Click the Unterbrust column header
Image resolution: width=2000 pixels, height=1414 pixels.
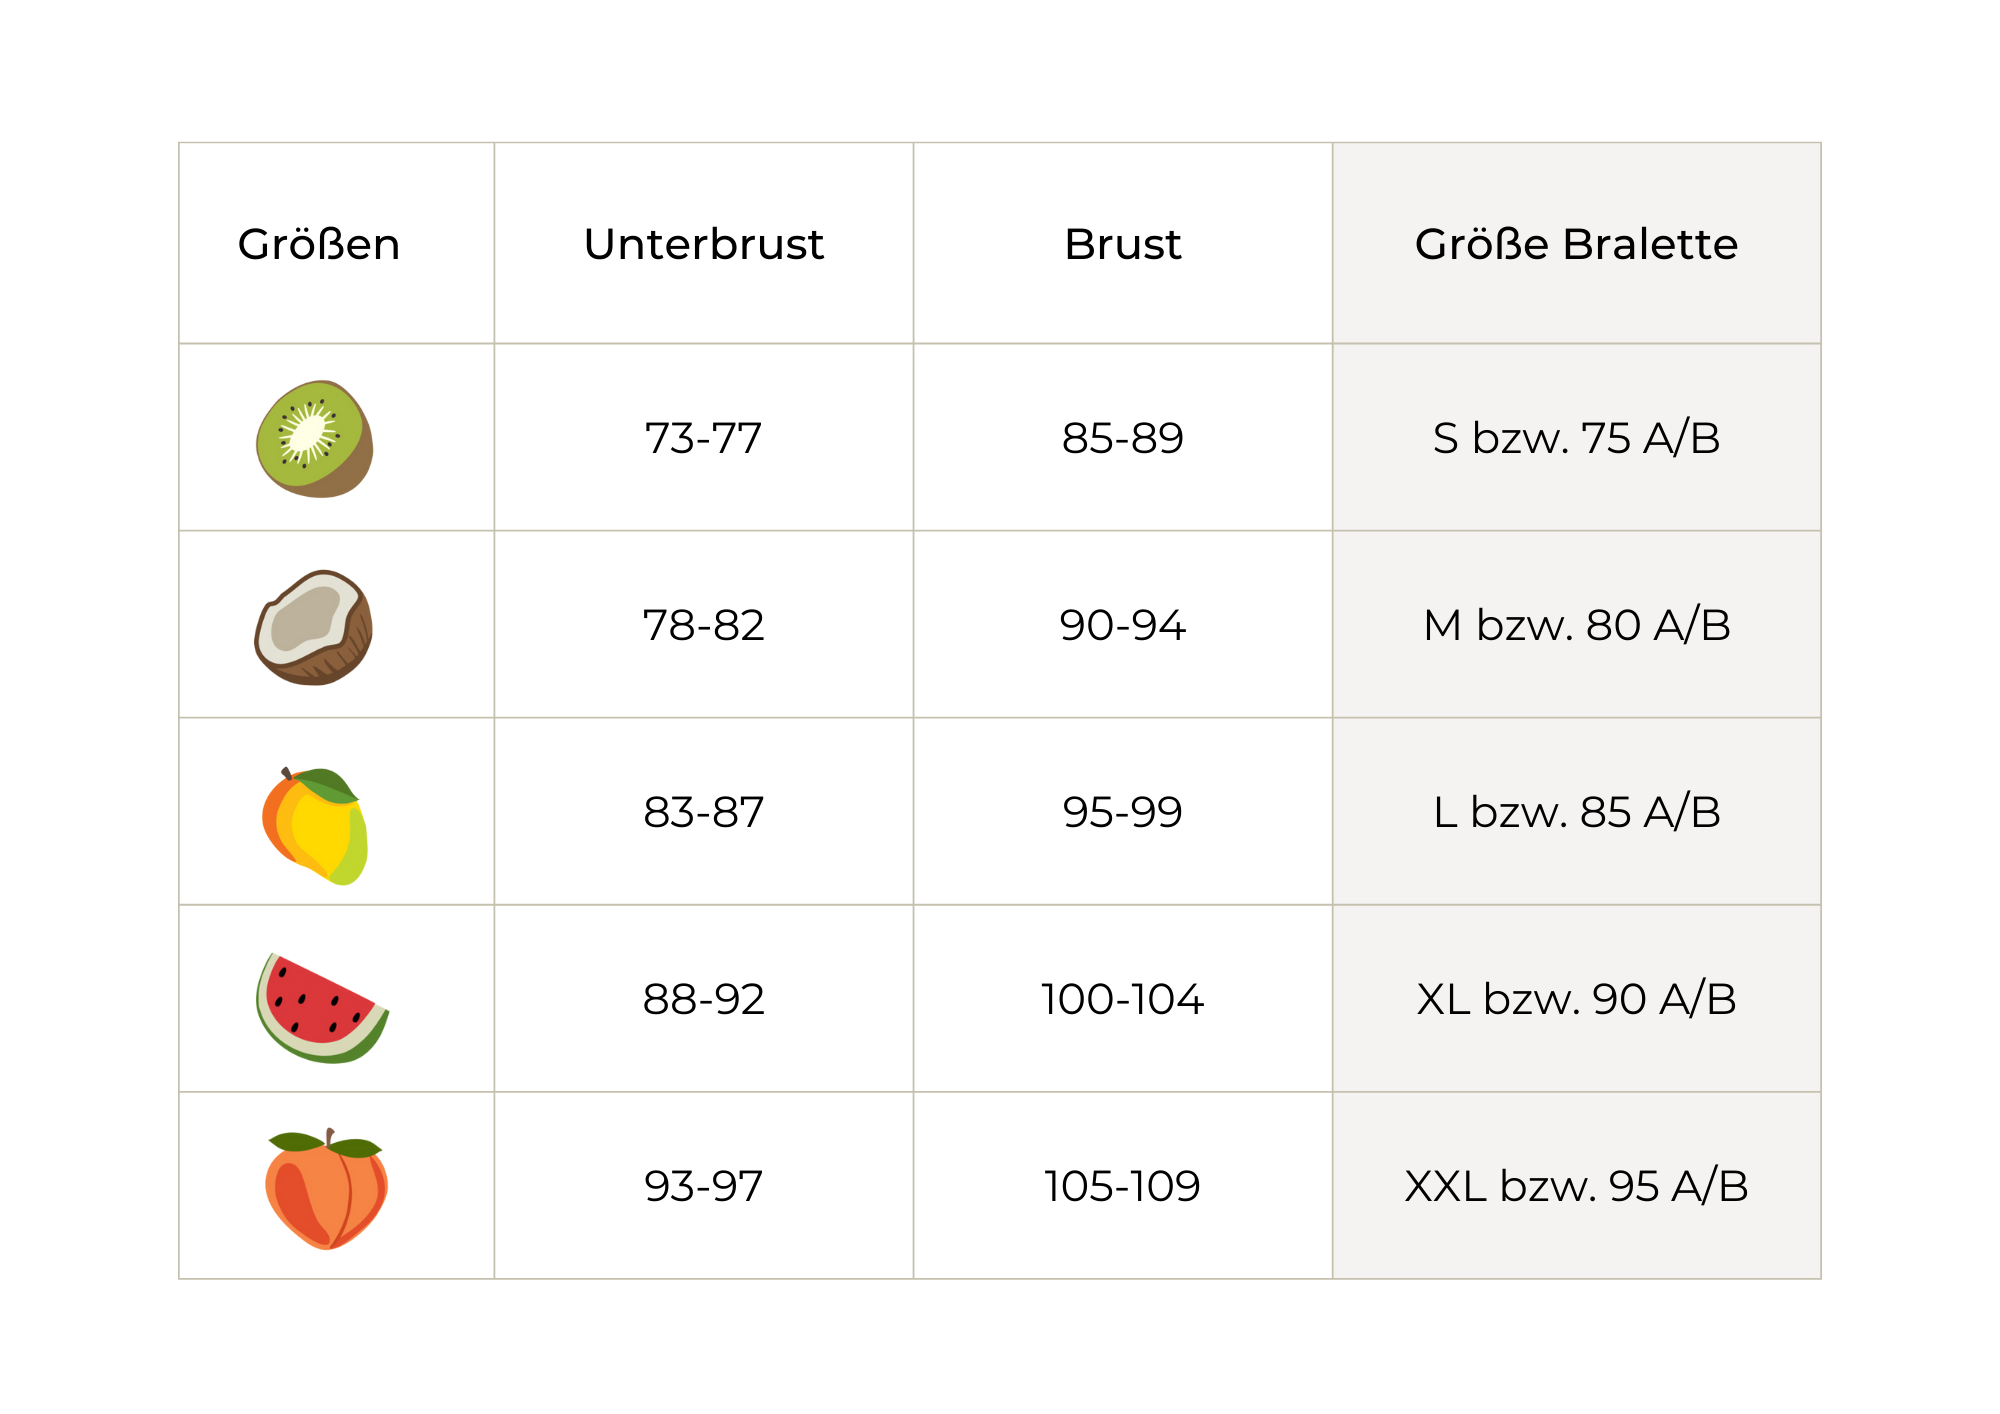click(x=704, y=245)
